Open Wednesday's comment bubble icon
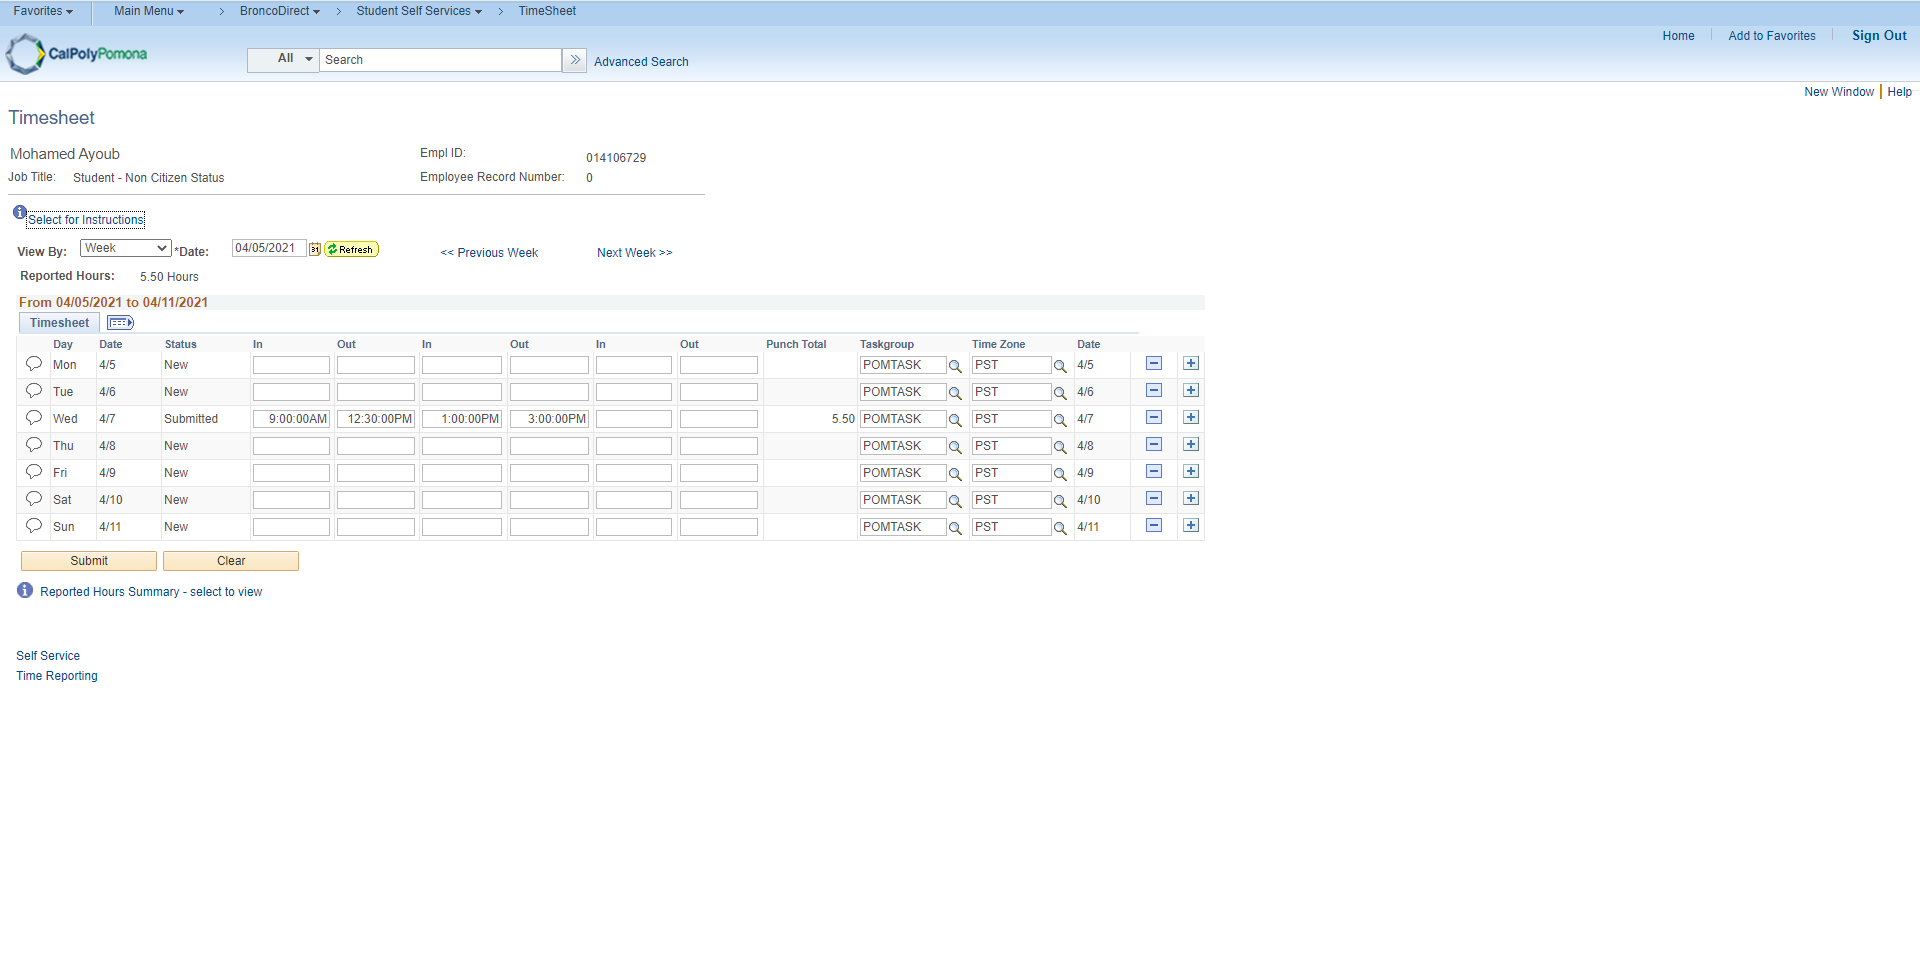The width and height of the screenshot is (1920, 969). pyautogui.click(x=34, y=418)
